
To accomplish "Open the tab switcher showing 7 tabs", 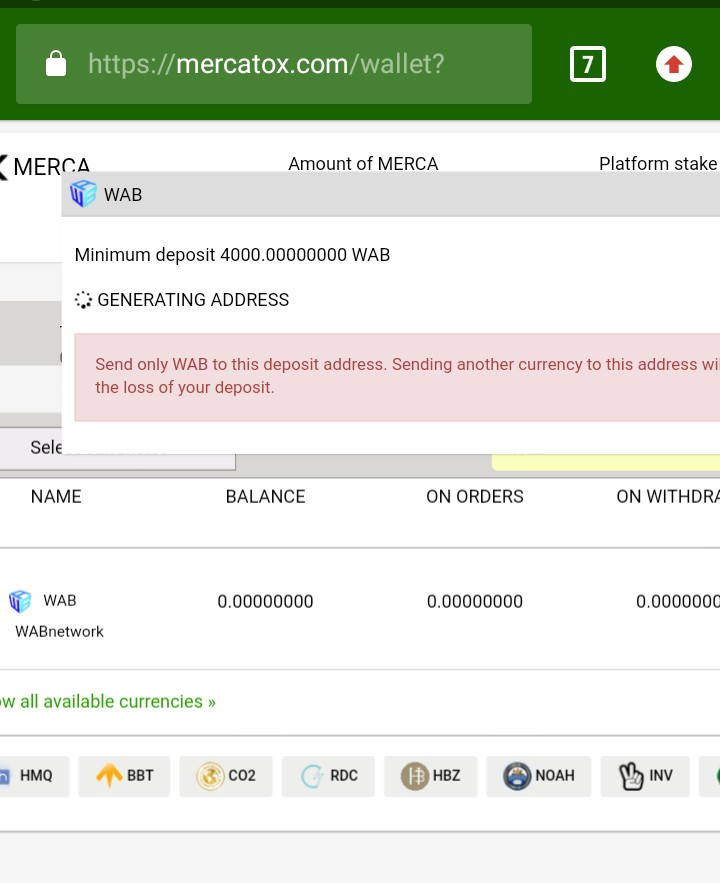I will pos(588,64).
